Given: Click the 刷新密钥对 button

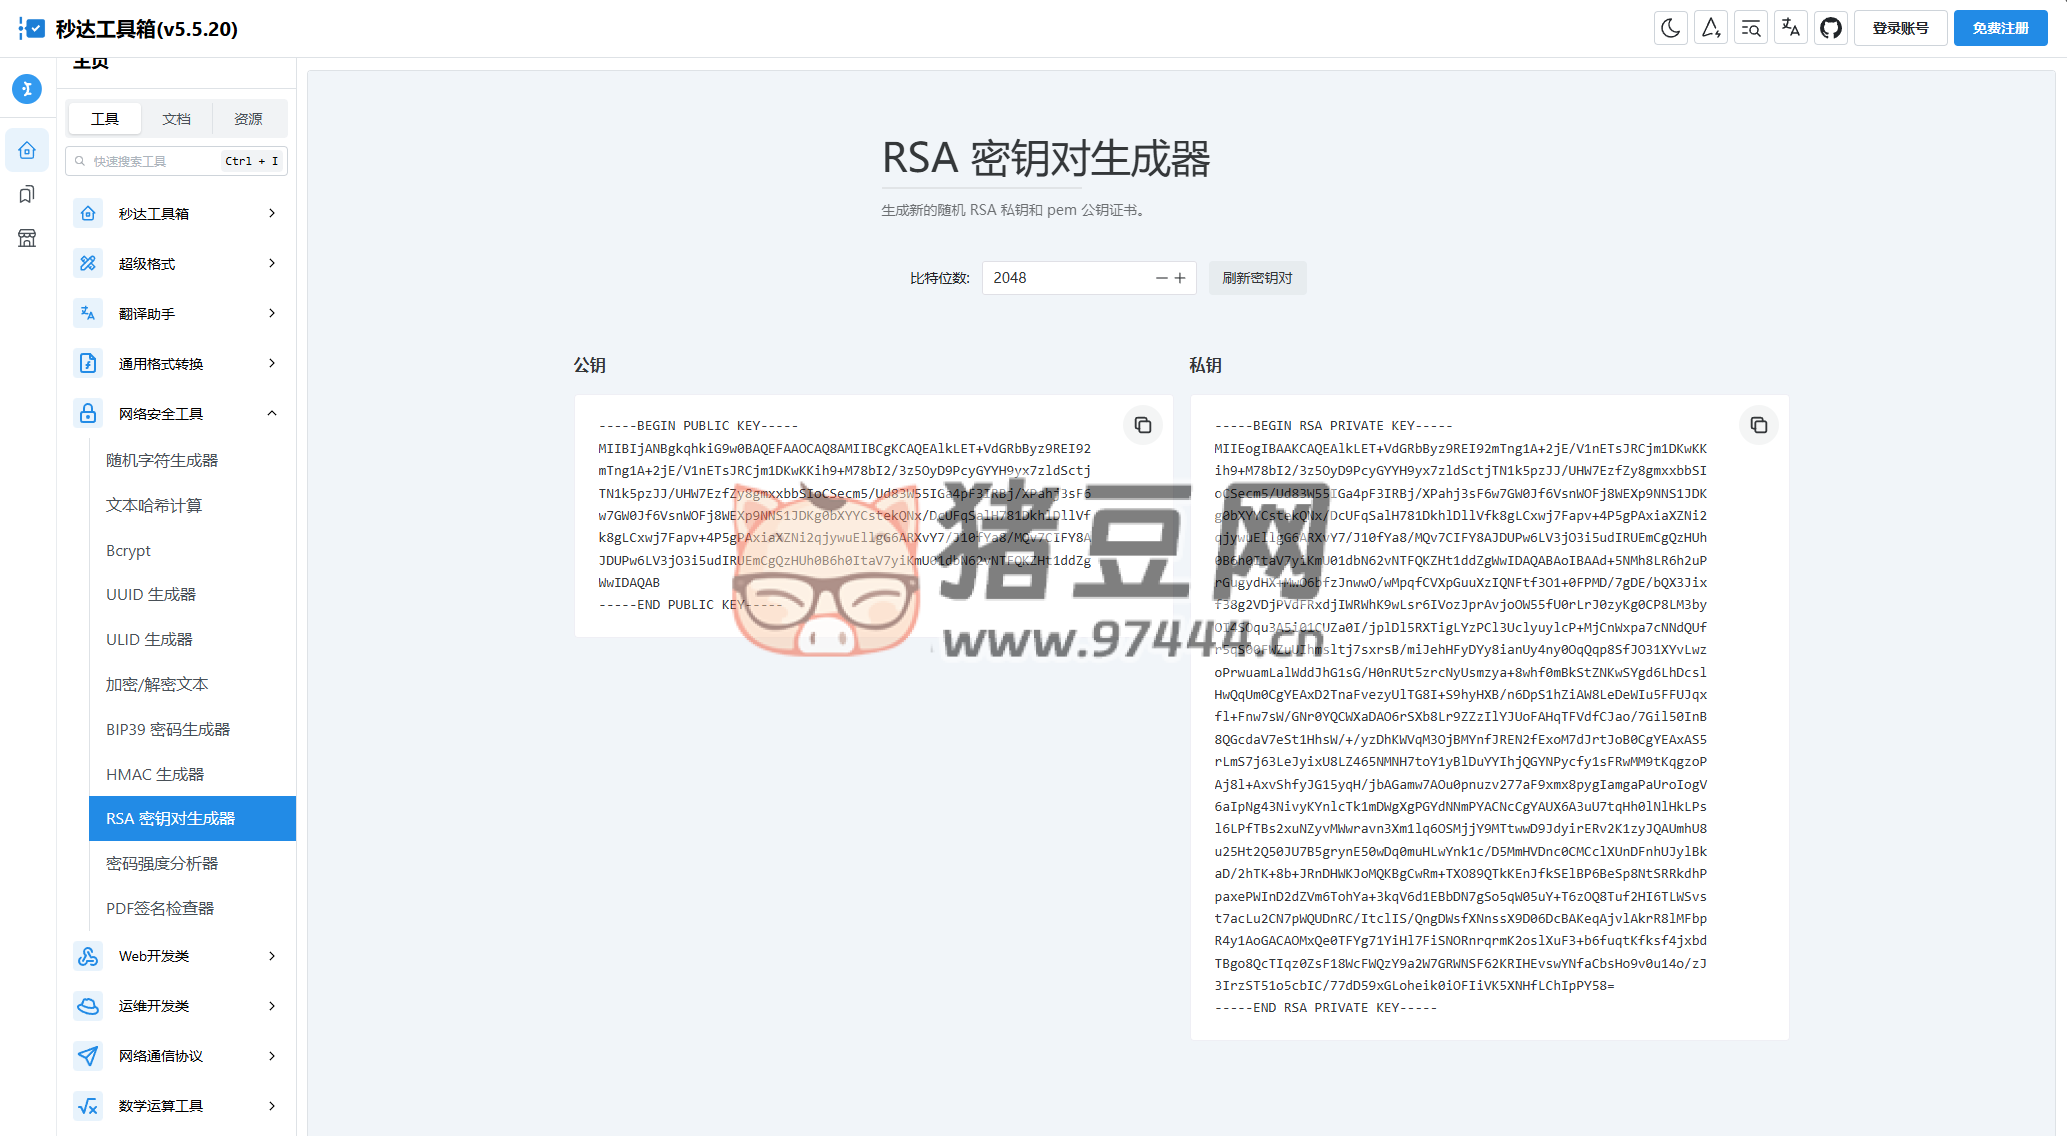Looking at the screenshot, I should [x=1257, y=278].
